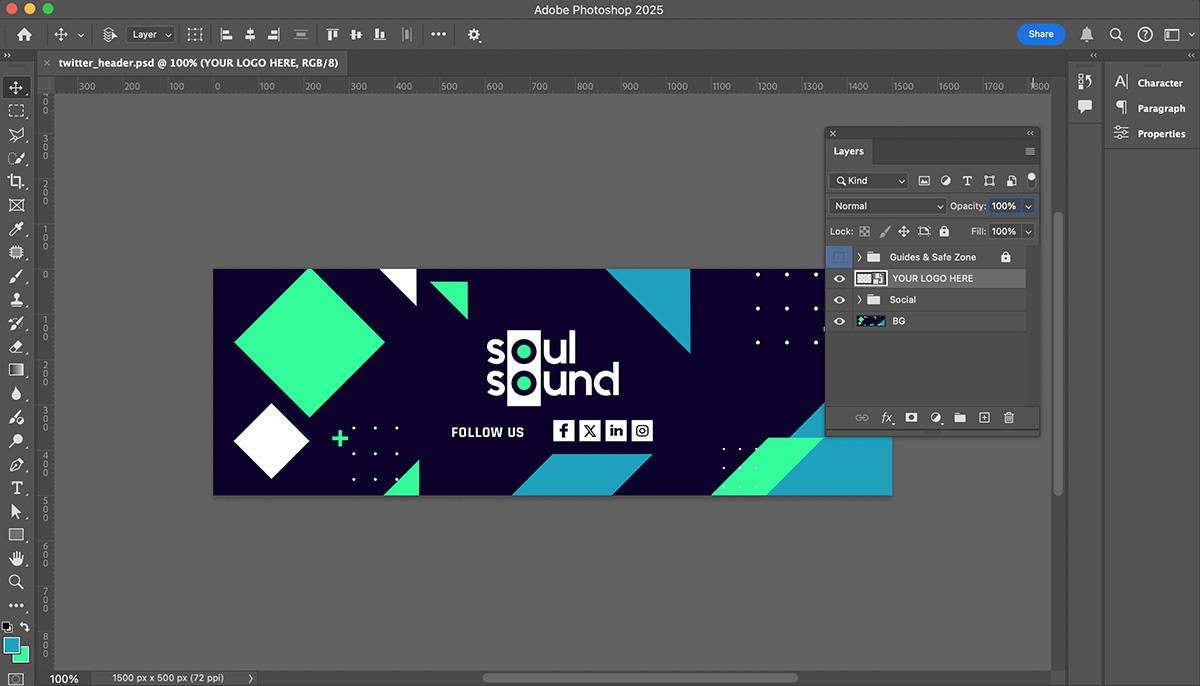
Task: Hide the YOUR LOGO HERE layer
Action: click(839, 279)
